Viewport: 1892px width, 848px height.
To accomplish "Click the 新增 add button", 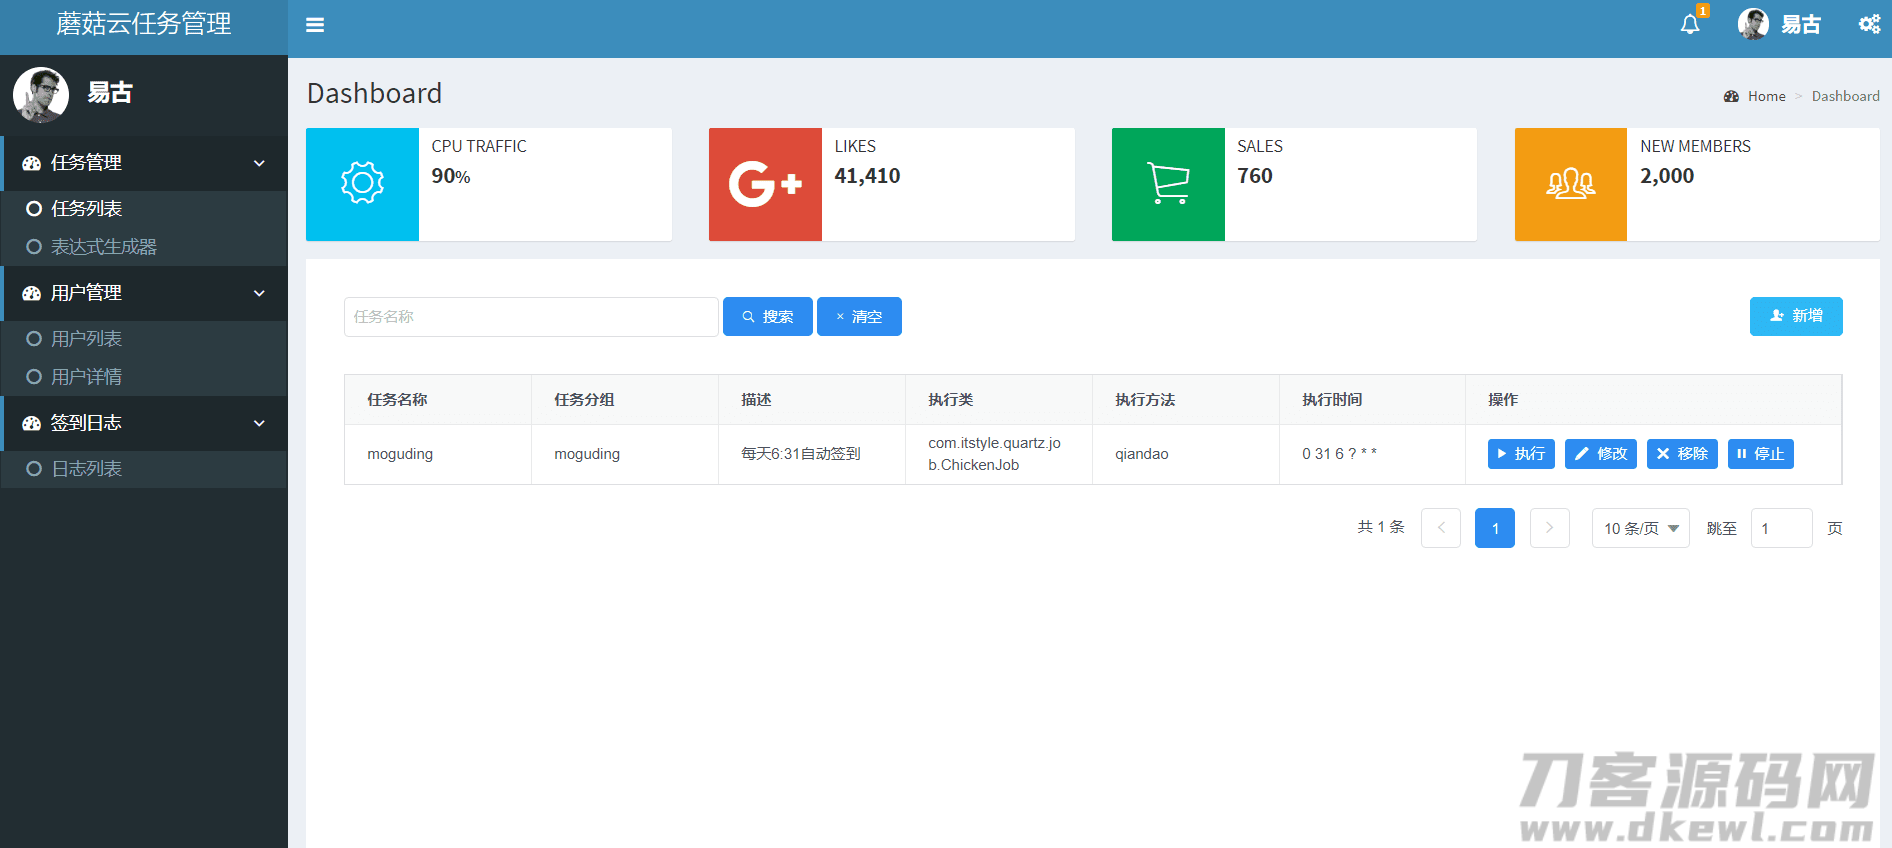I will [x=1796, y=316].
